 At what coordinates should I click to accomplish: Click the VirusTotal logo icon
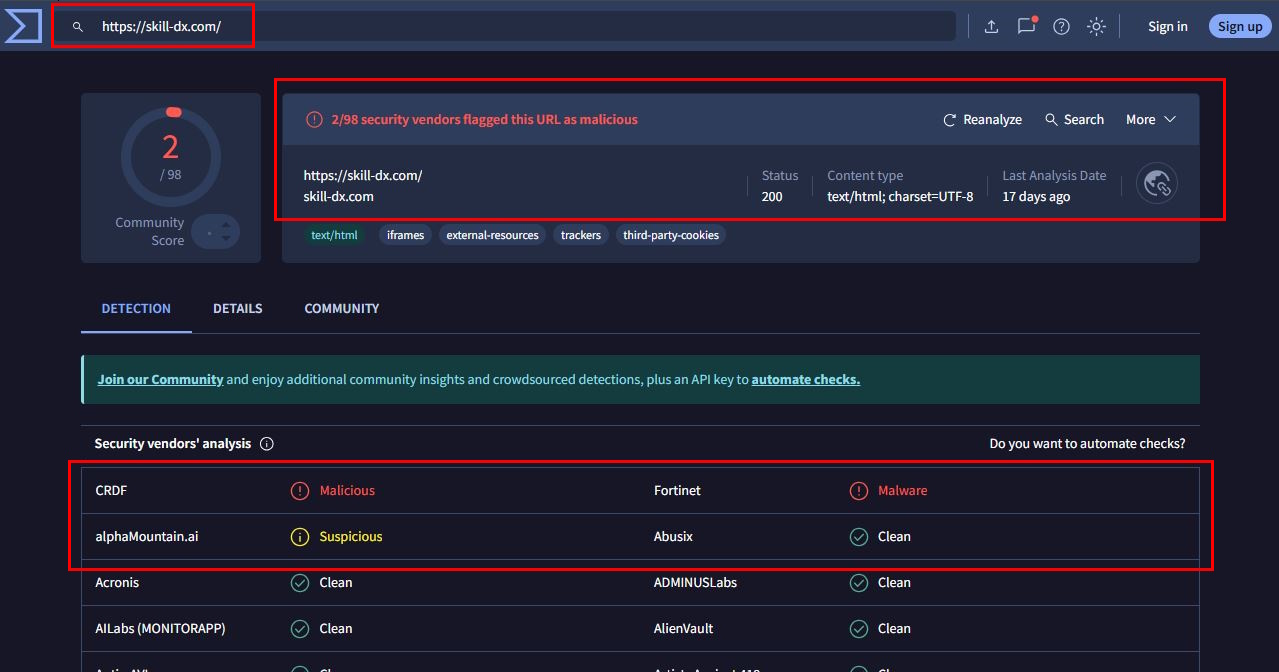tap(22, 26)
